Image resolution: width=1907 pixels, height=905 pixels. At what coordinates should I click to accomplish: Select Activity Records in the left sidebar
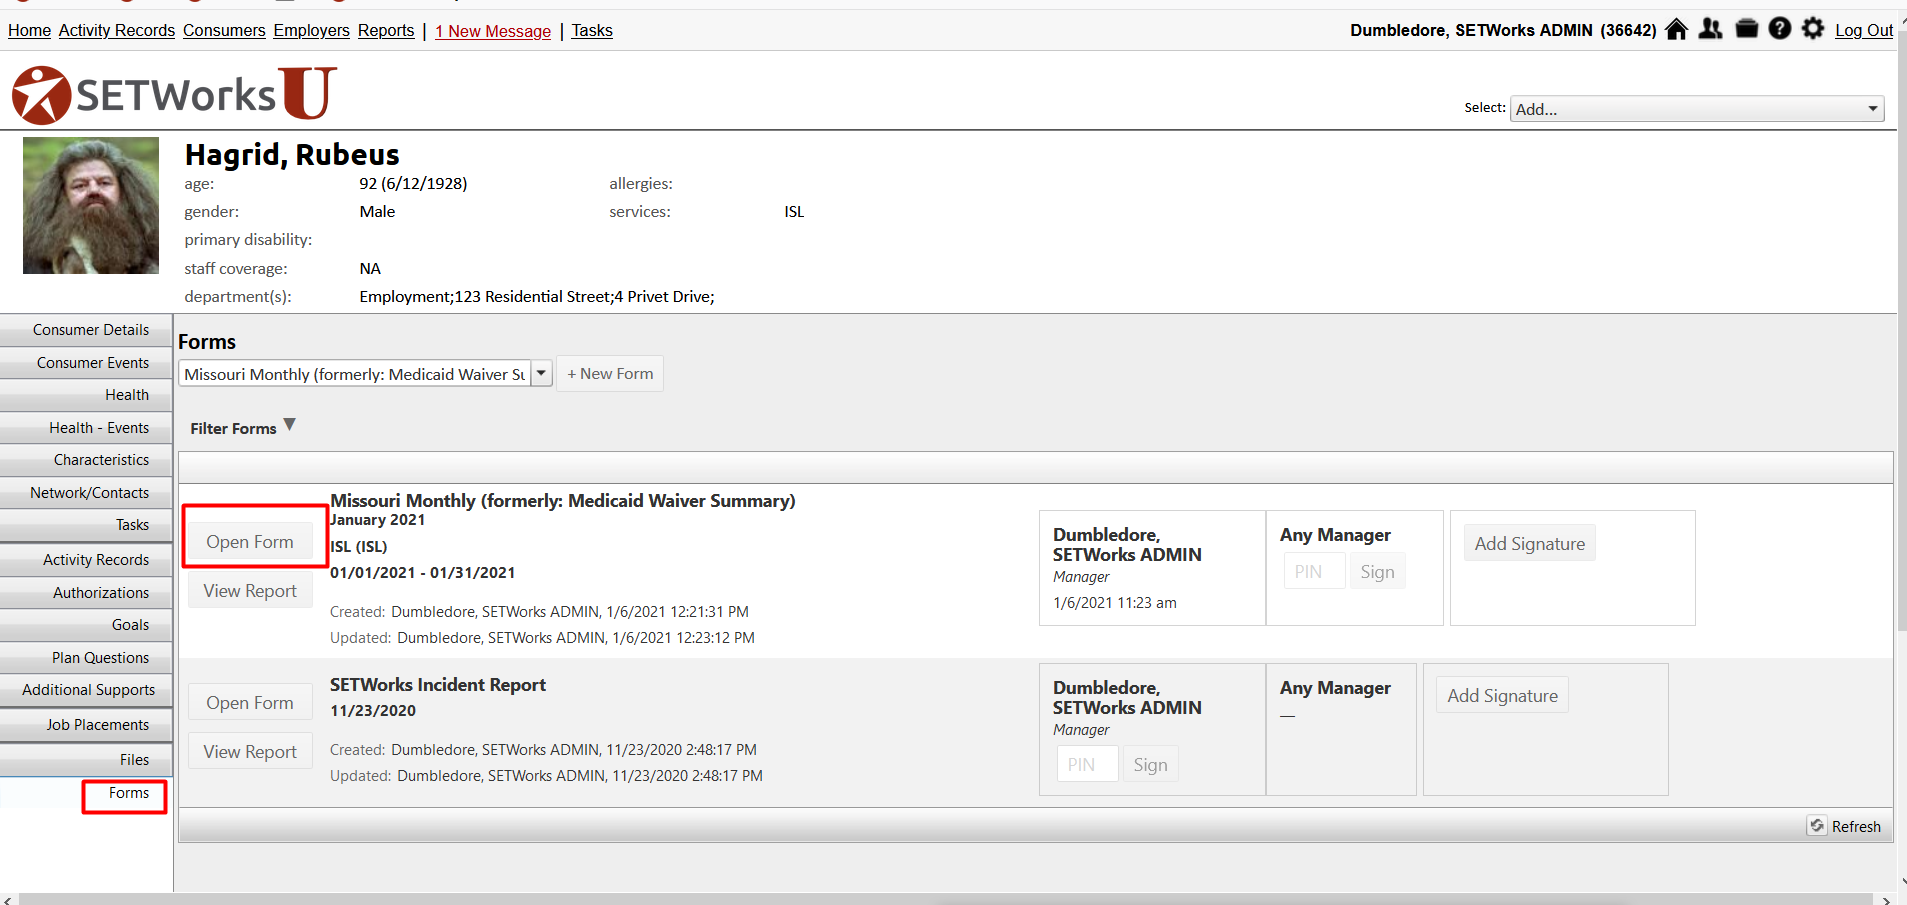[x=86, y=560]
